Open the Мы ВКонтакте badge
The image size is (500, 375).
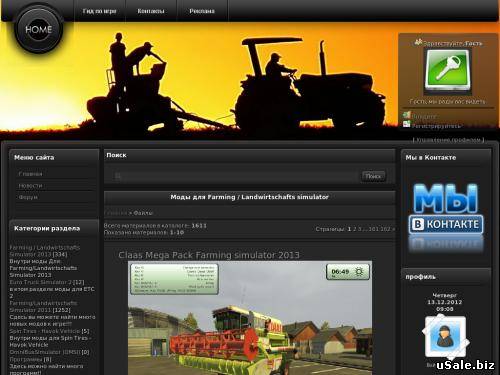(x=446, y=216)
